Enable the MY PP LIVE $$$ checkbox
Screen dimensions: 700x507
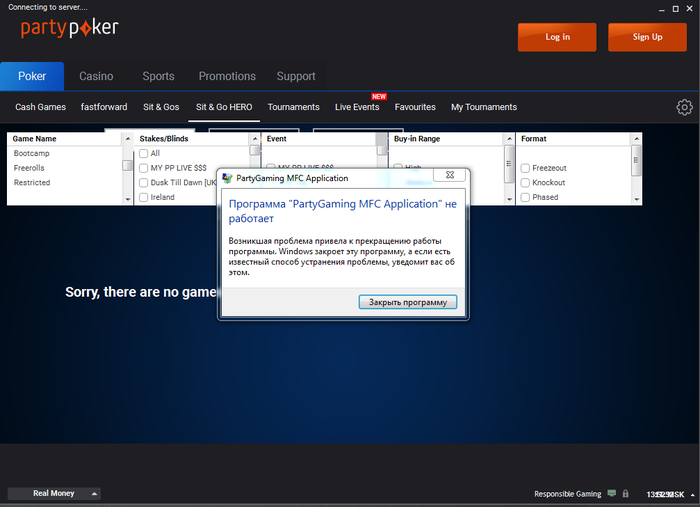click(x=143, y=168)
